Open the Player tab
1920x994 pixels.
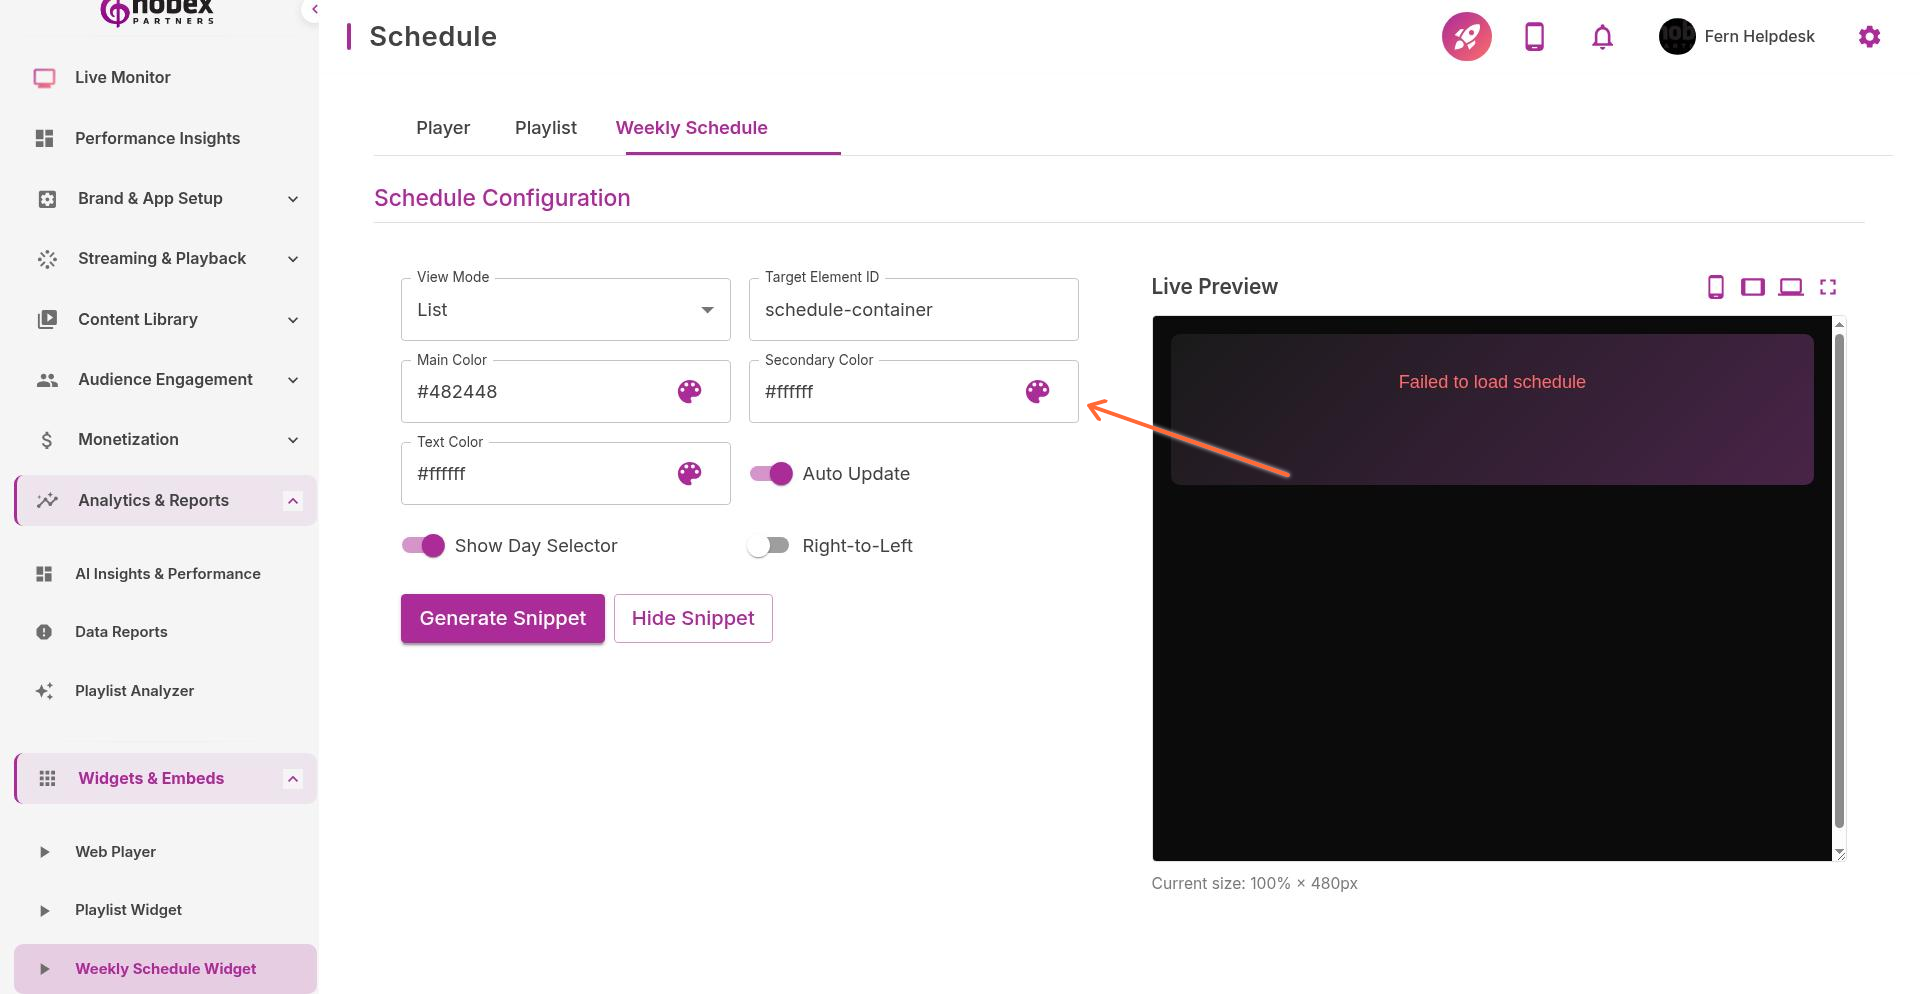tap(443, 128)
